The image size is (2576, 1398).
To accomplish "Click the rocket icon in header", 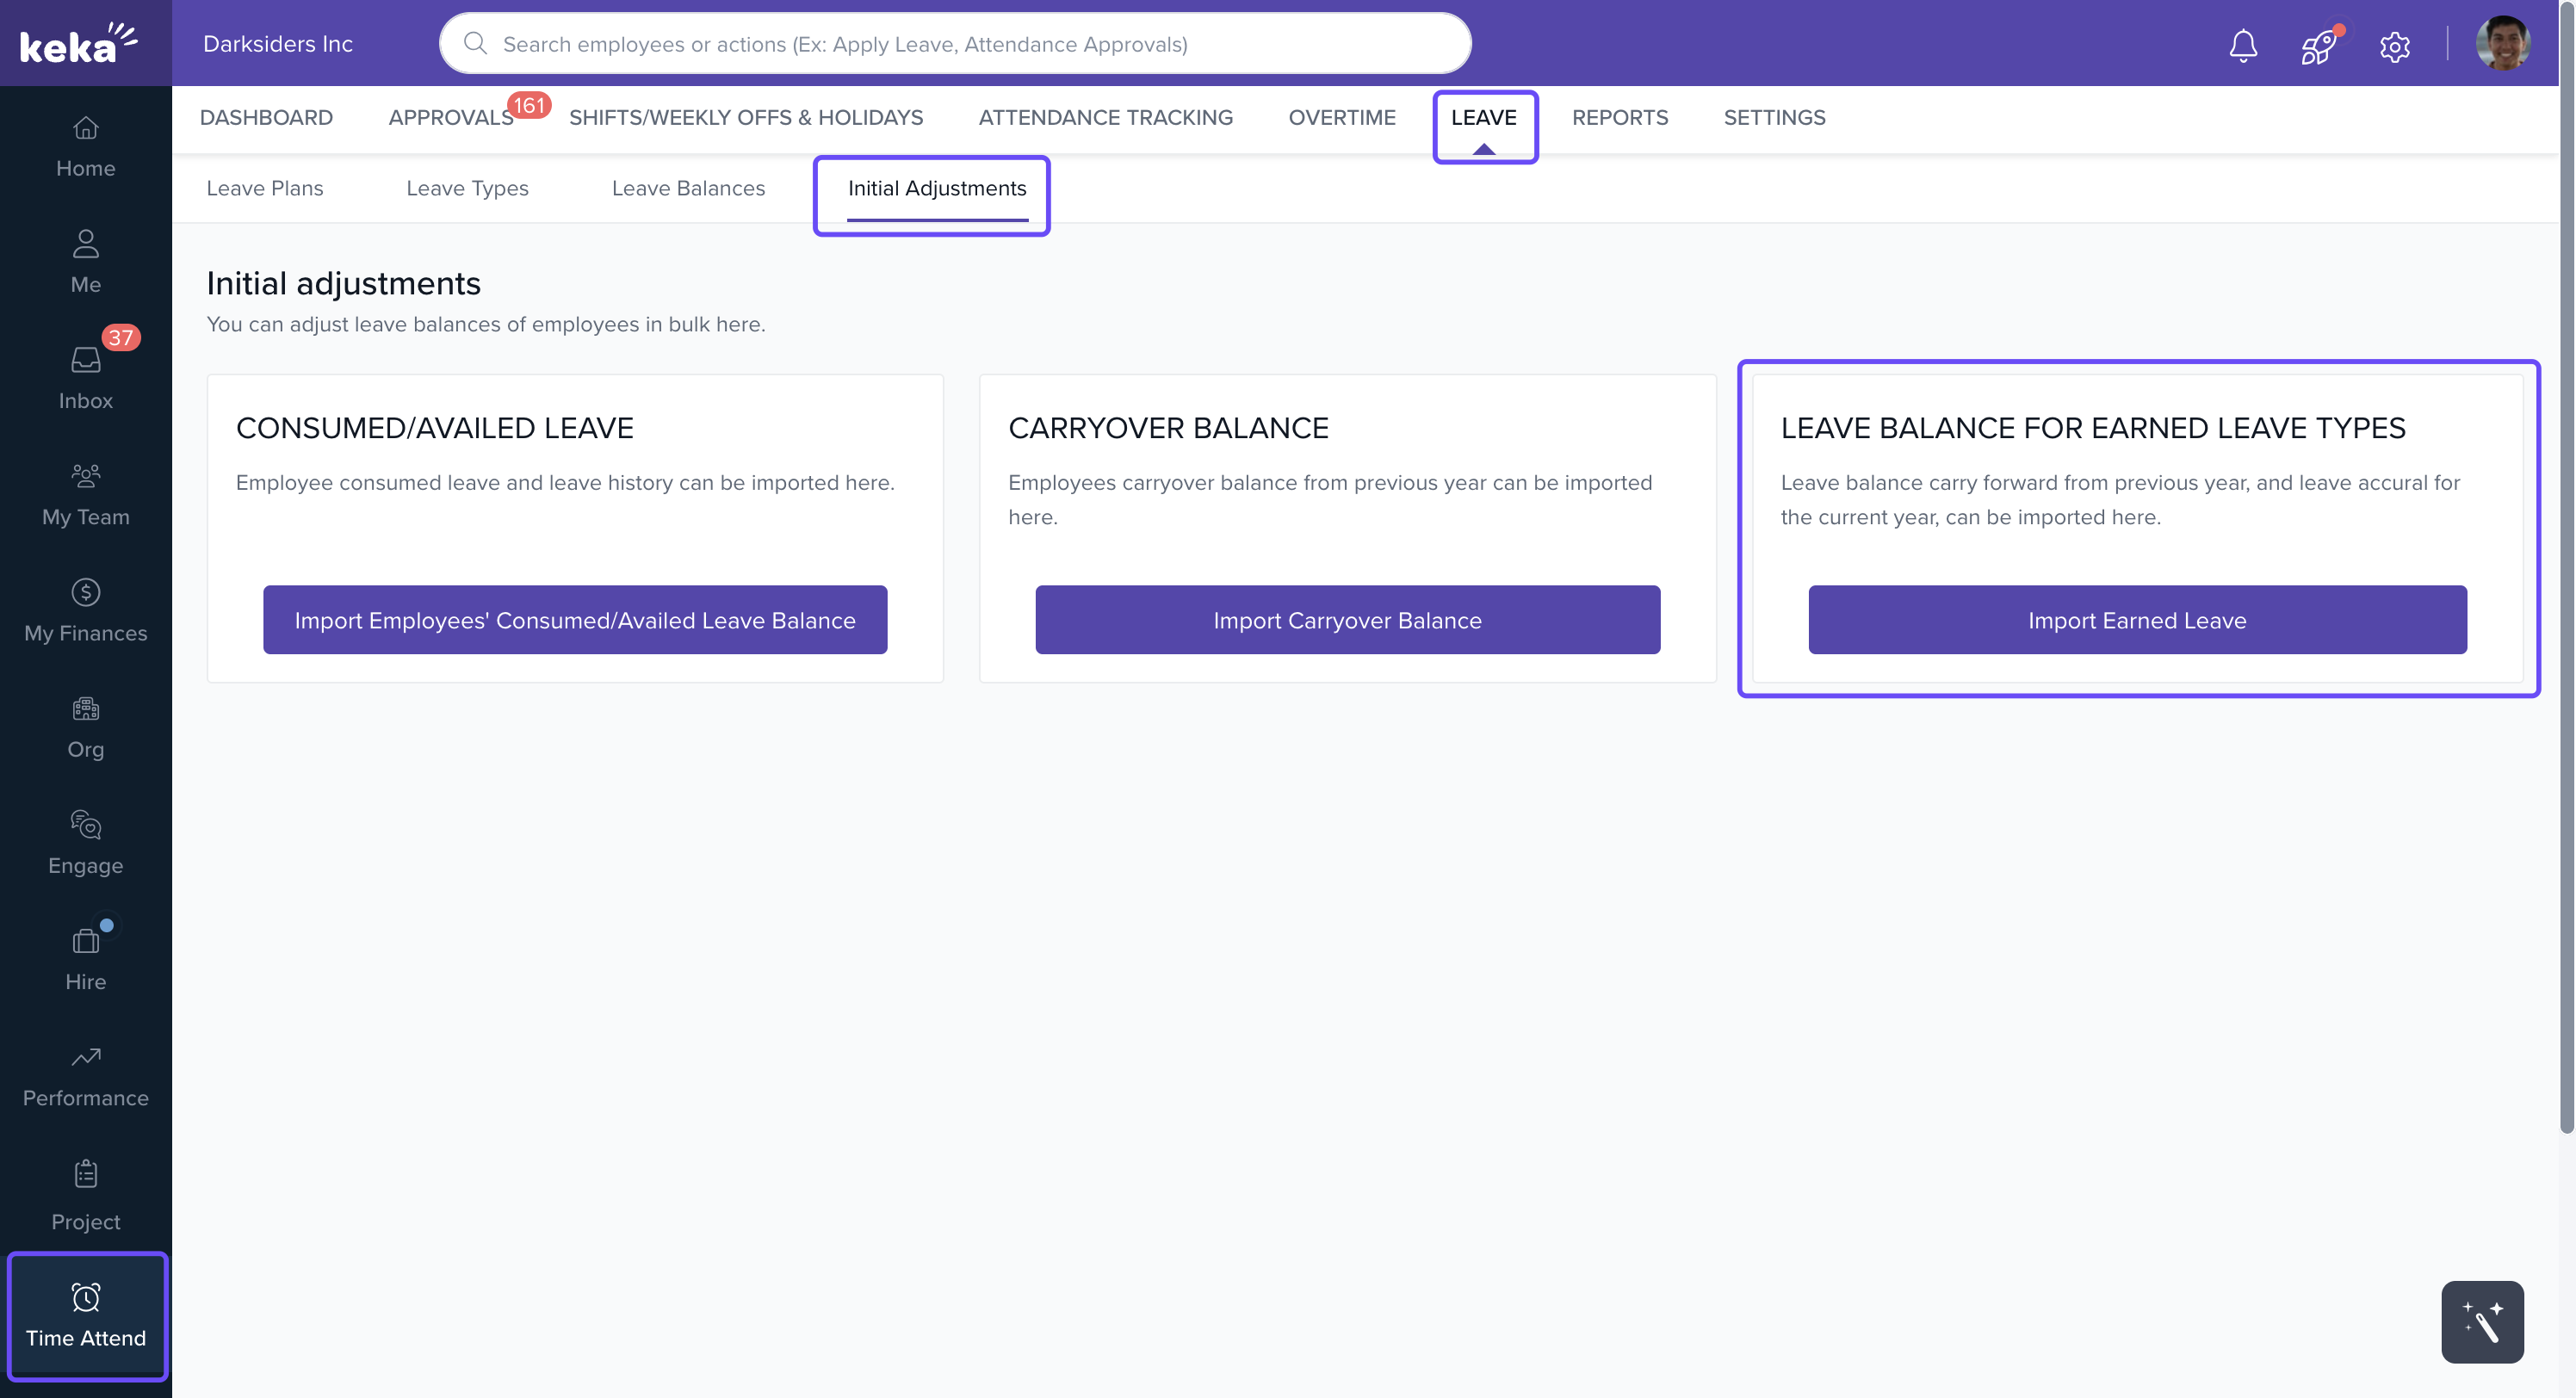I will pos(2318,45).
